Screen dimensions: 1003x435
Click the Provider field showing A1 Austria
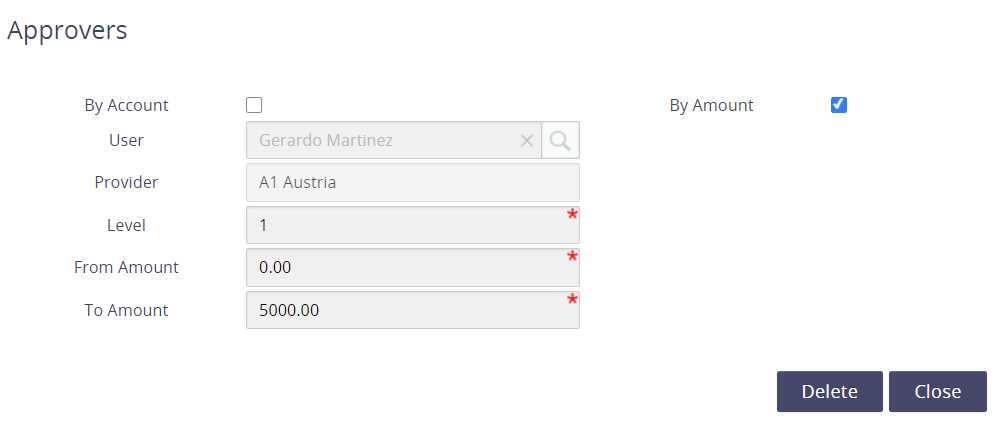(x=412, y=183)
